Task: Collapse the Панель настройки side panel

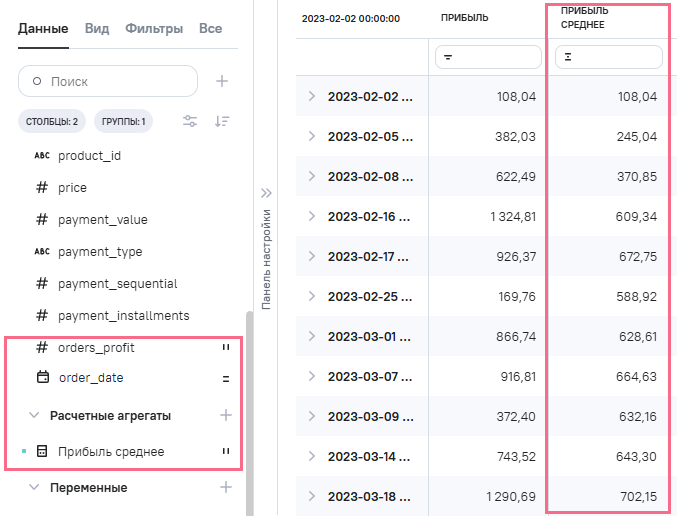Action: pos(266,193)
